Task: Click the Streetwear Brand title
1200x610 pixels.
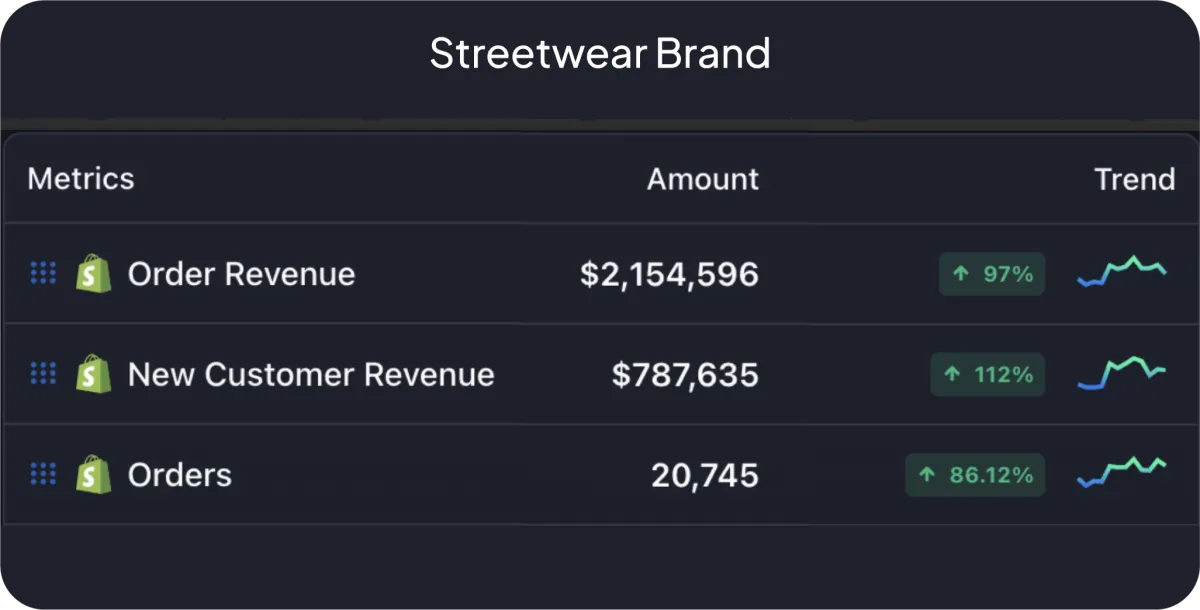Action: pos(600,53)
